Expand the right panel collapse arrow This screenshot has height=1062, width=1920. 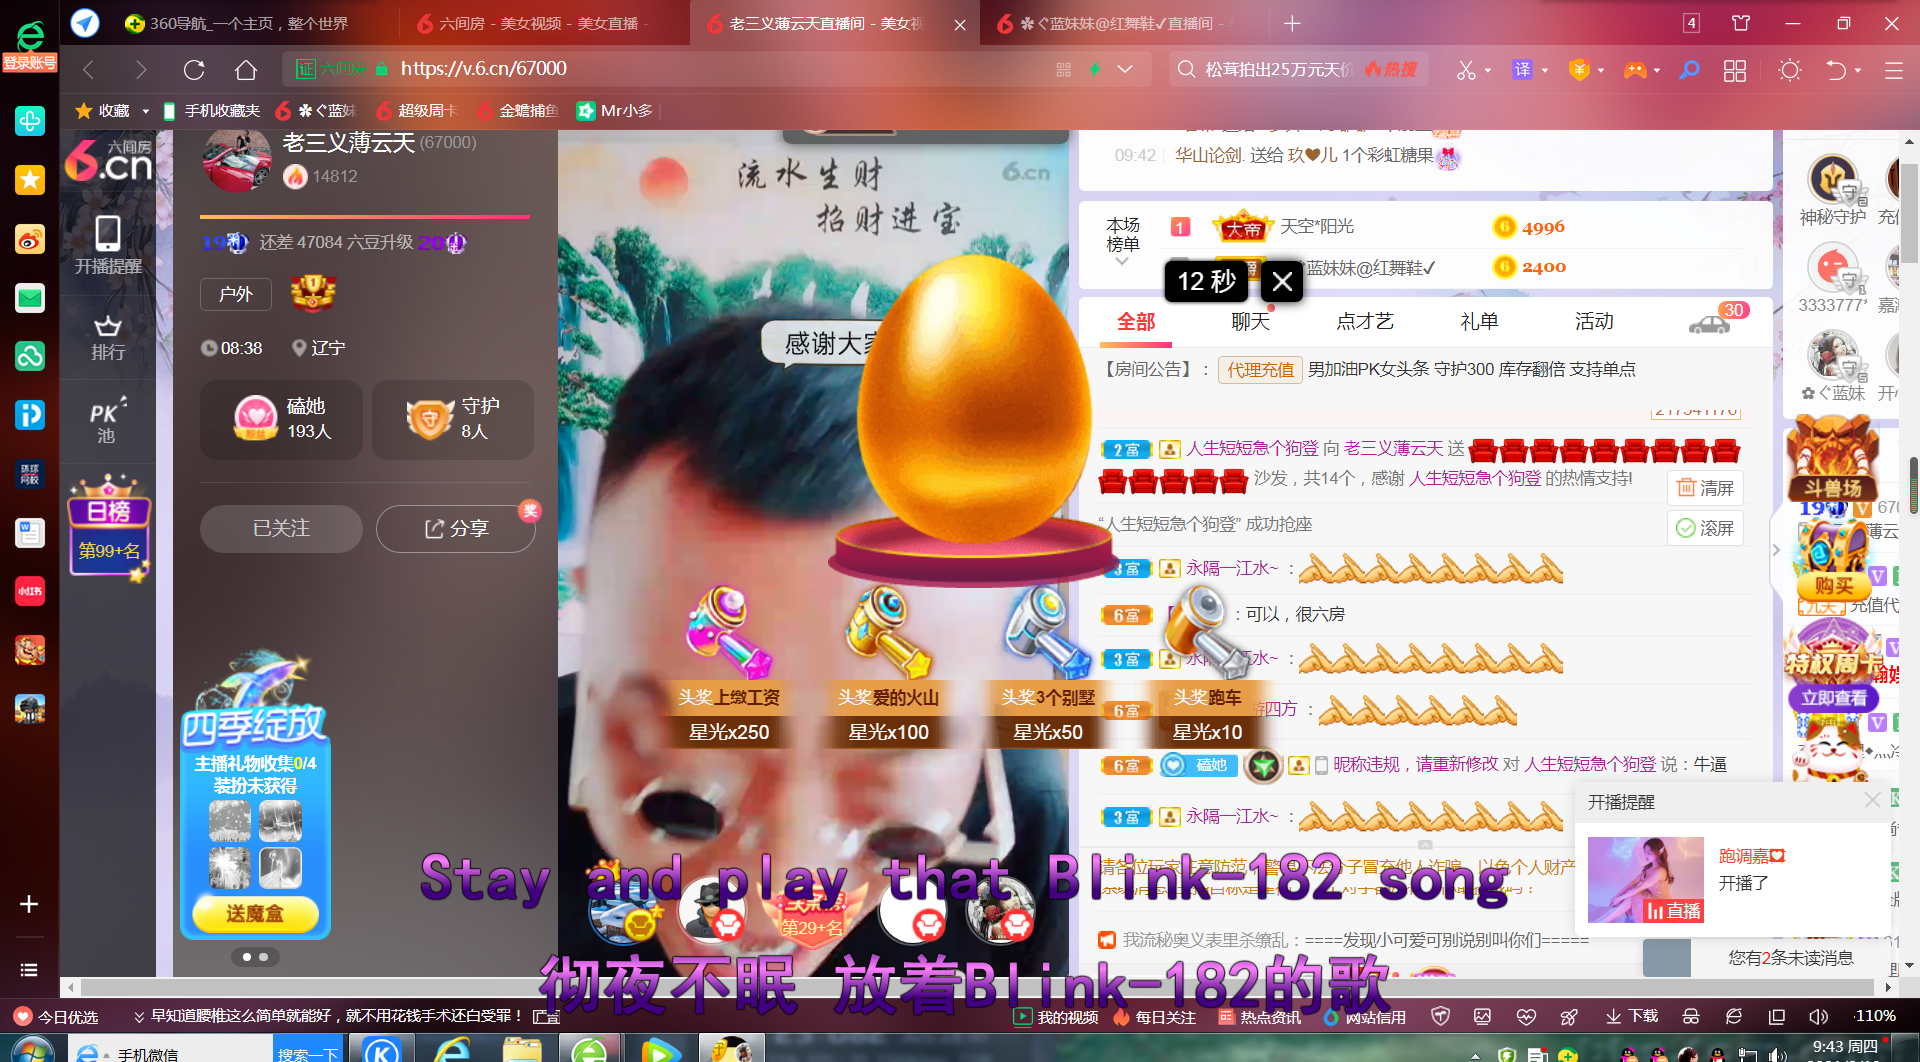(x=1776, y=550)
